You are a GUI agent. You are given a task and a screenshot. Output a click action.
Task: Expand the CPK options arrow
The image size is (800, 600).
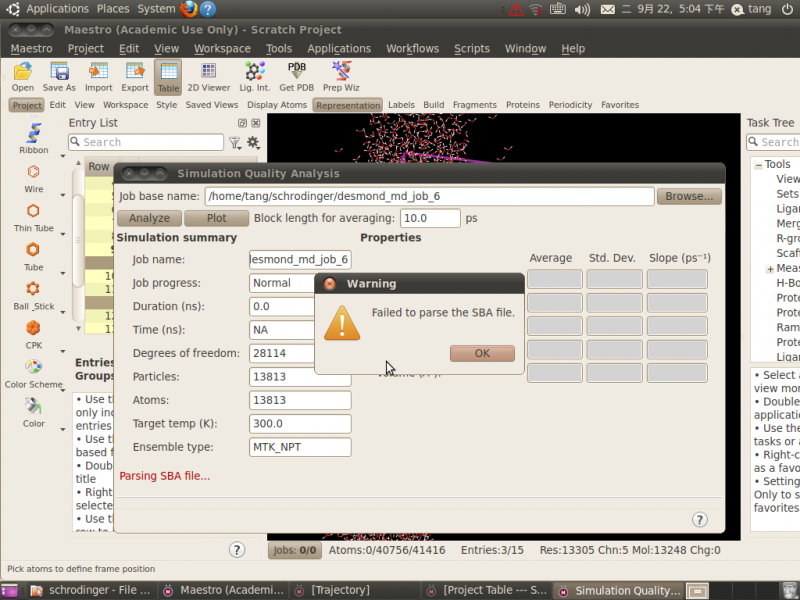click(63, 352)
